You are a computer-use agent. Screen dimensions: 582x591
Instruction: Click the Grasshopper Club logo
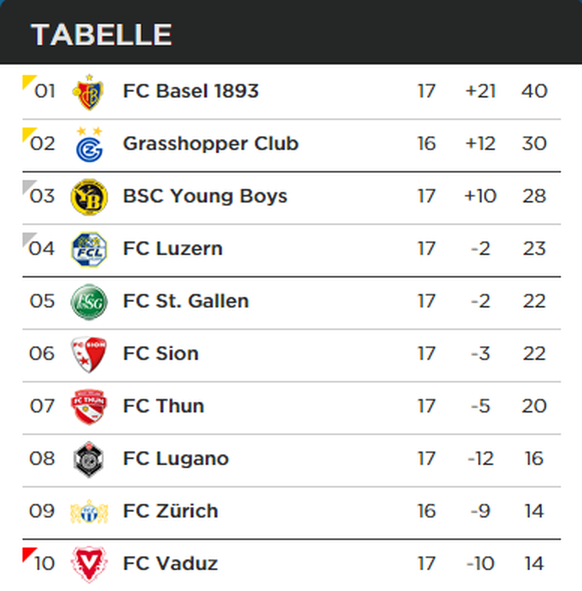tap(89, 144)
